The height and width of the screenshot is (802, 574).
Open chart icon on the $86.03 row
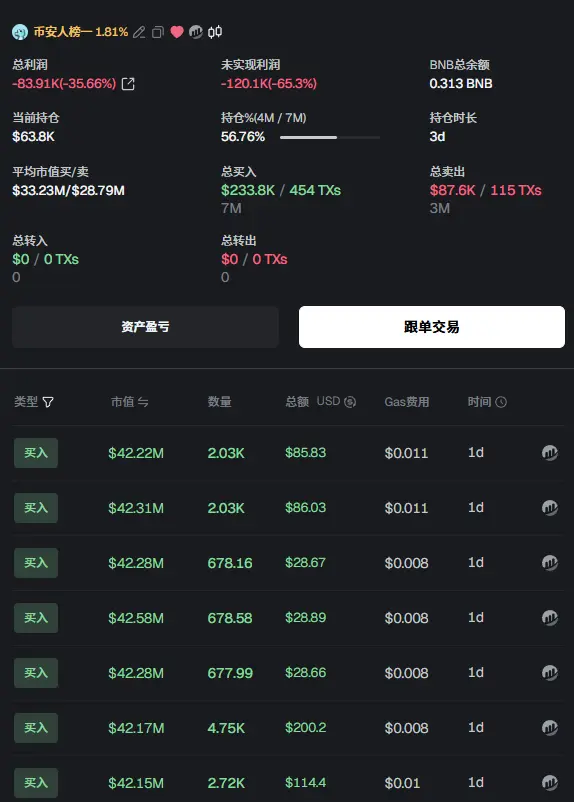click(x=550, y=507)
